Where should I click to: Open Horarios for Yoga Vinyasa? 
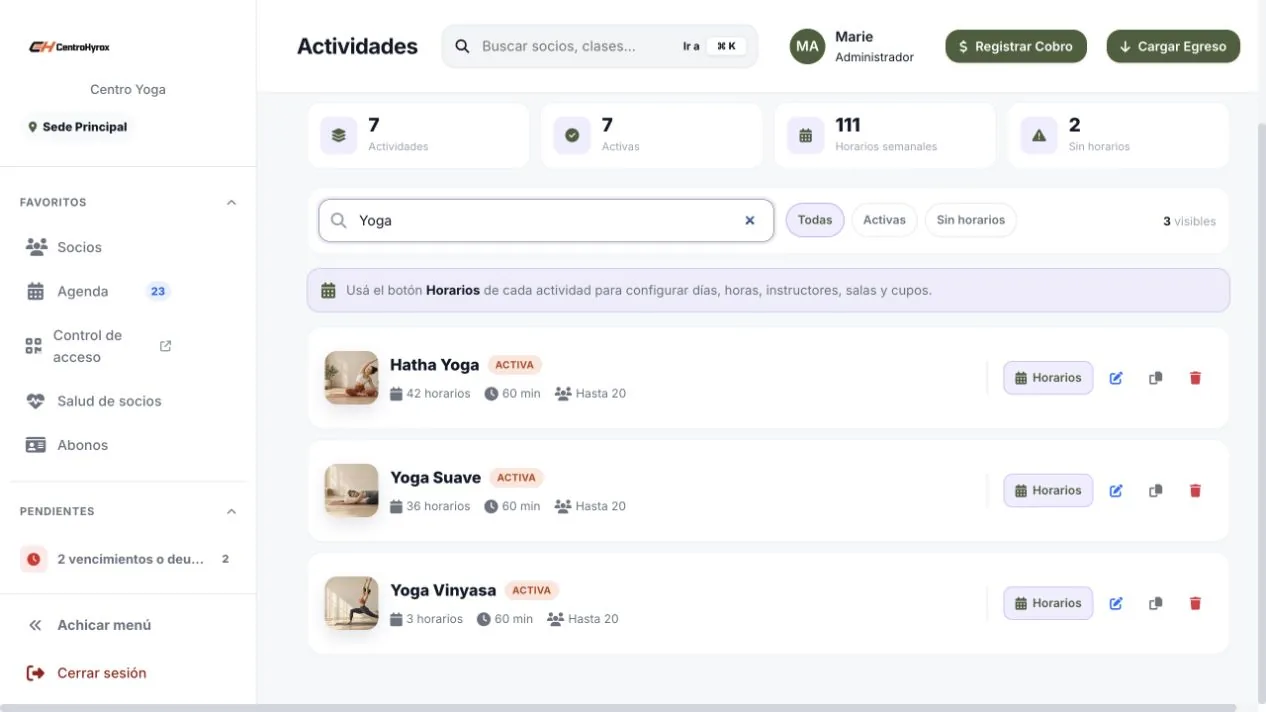coord(1048,604)
